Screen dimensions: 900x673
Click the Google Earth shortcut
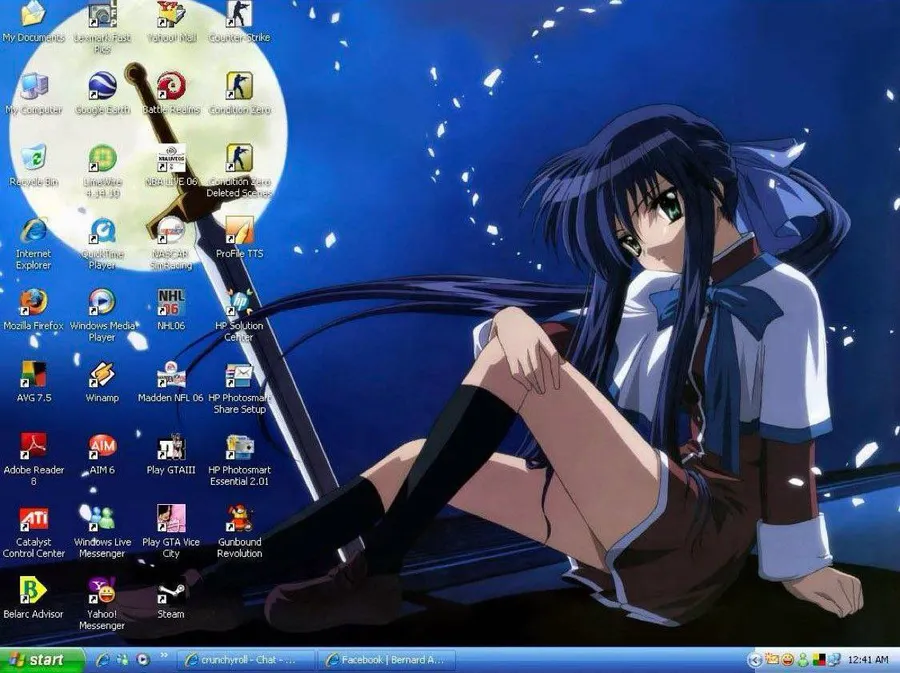click(x=102, y=94)
